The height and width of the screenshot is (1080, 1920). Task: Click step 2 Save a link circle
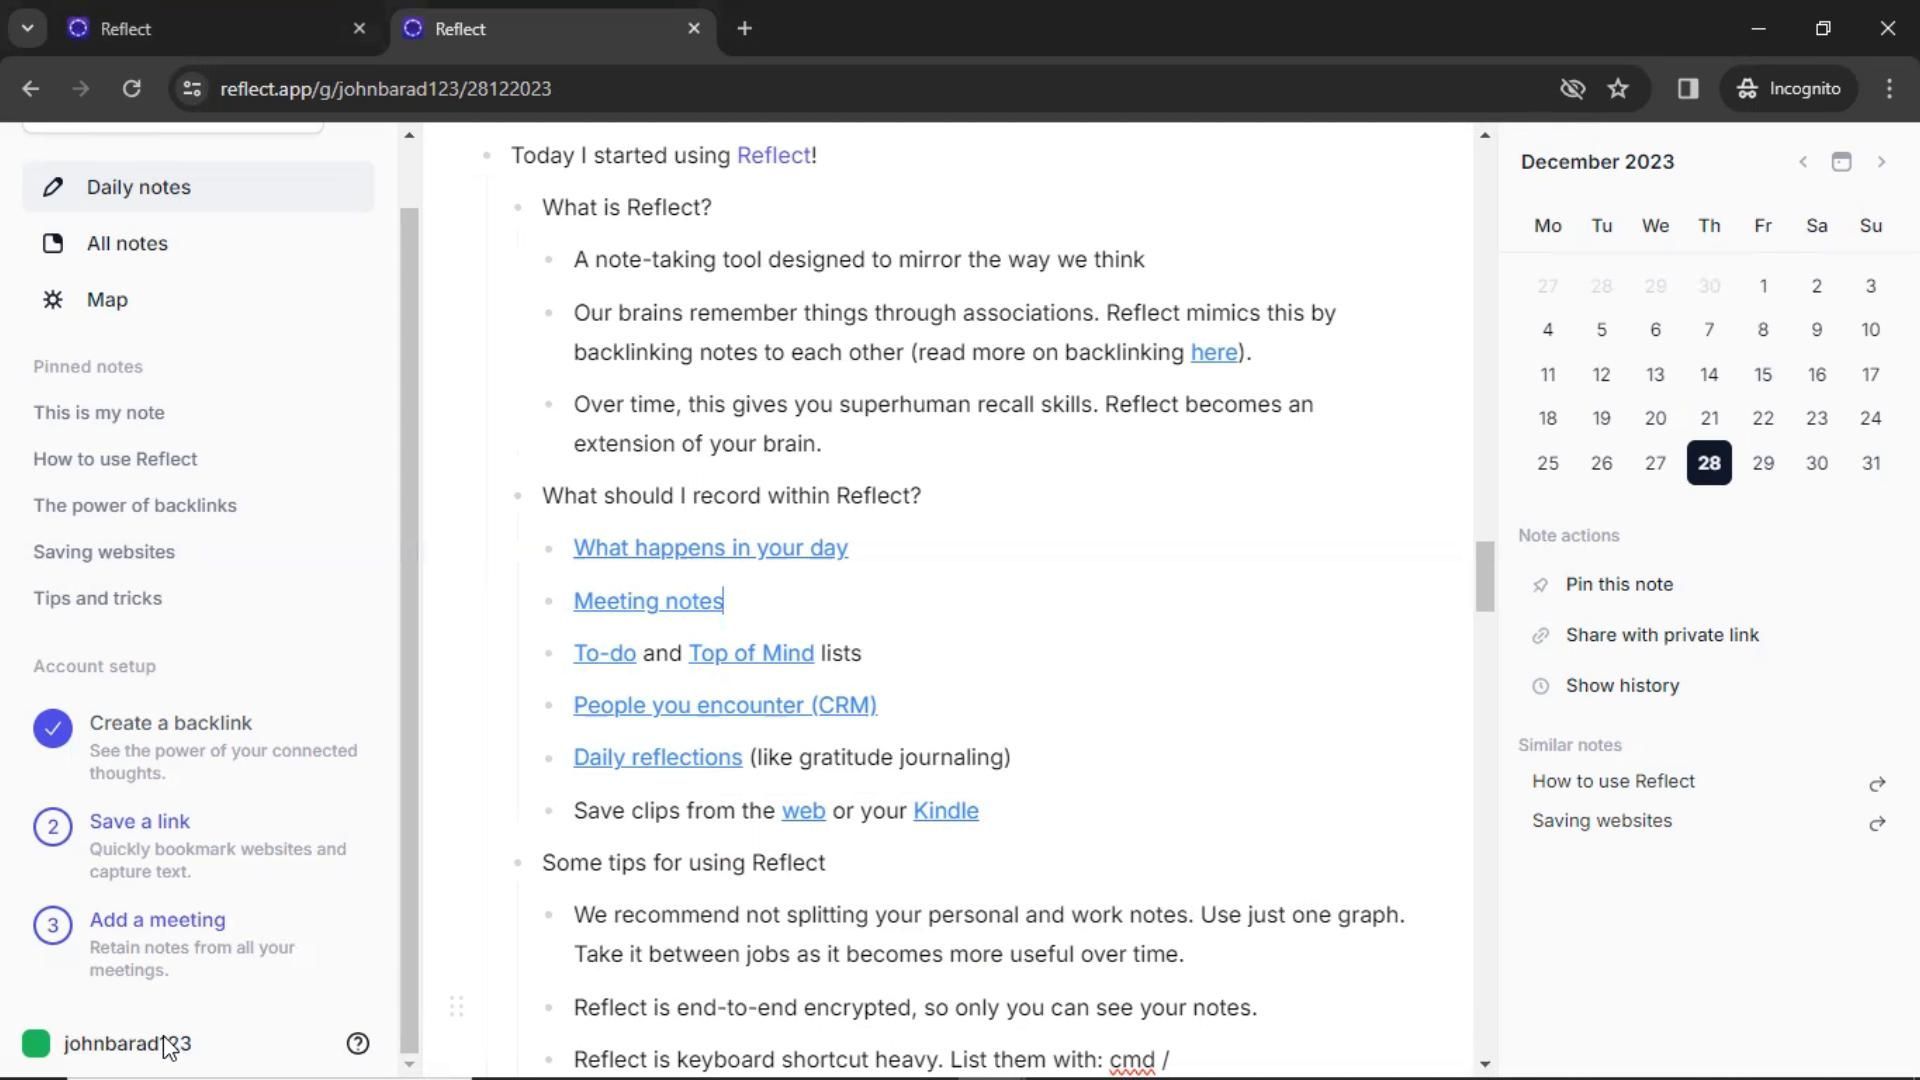[x=53, y=827]
